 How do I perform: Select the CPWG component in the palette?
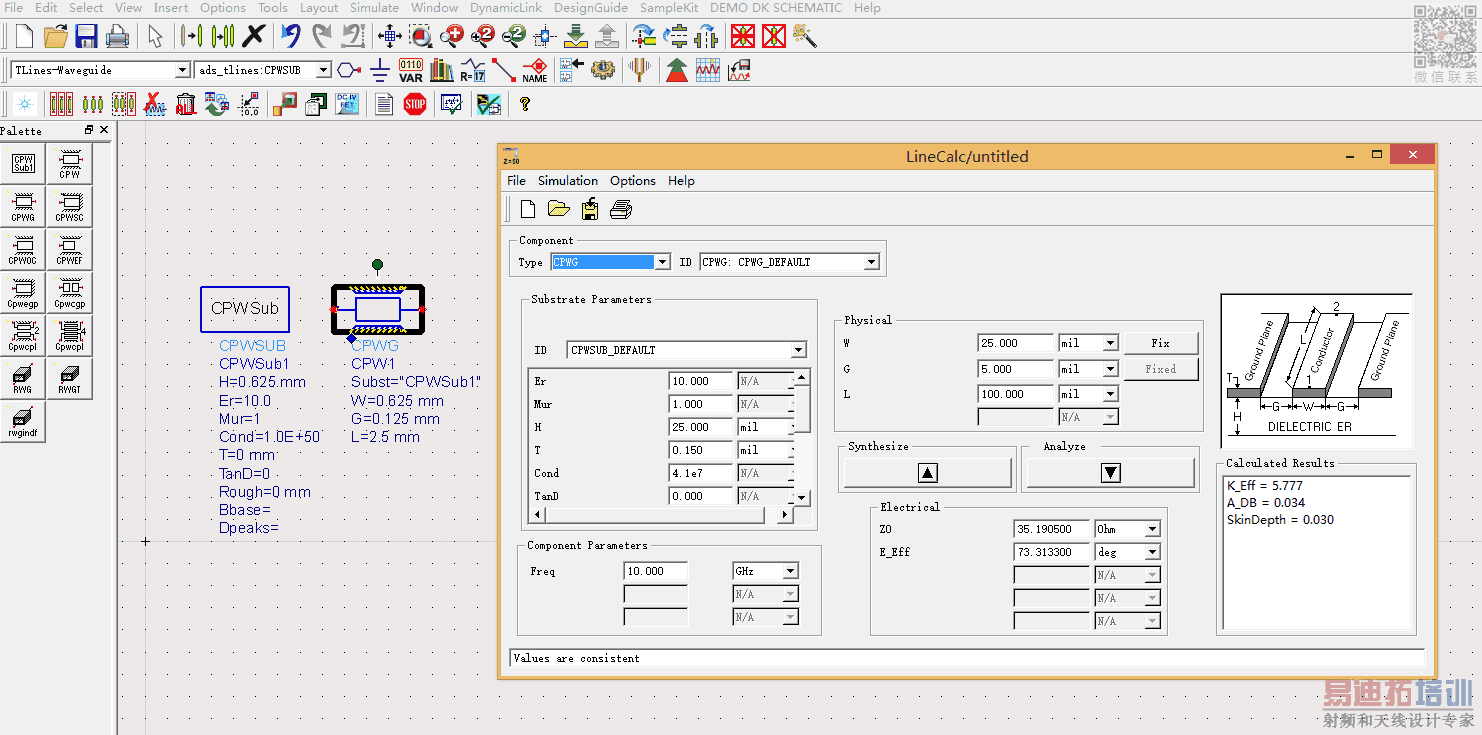(23, 206)
